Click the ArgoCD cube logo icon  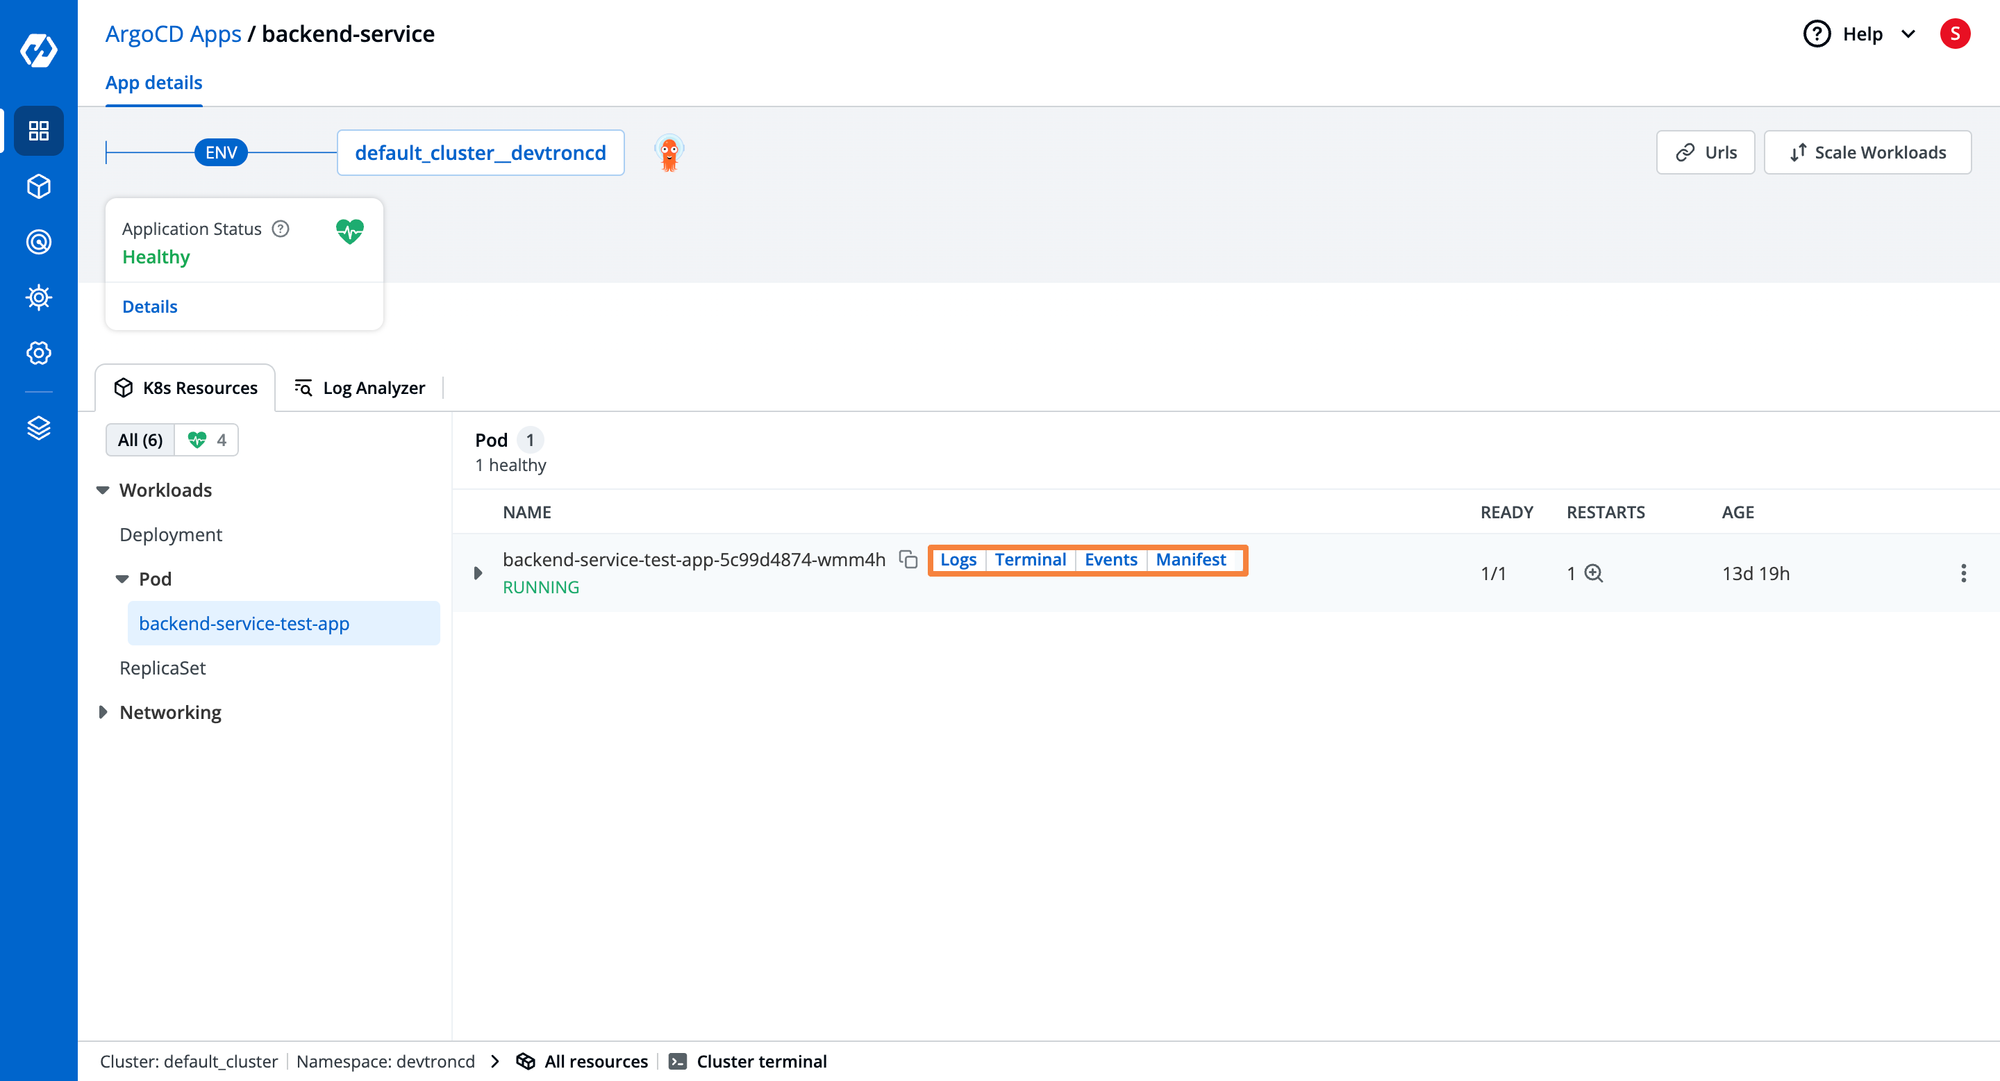tap(36, 186)
